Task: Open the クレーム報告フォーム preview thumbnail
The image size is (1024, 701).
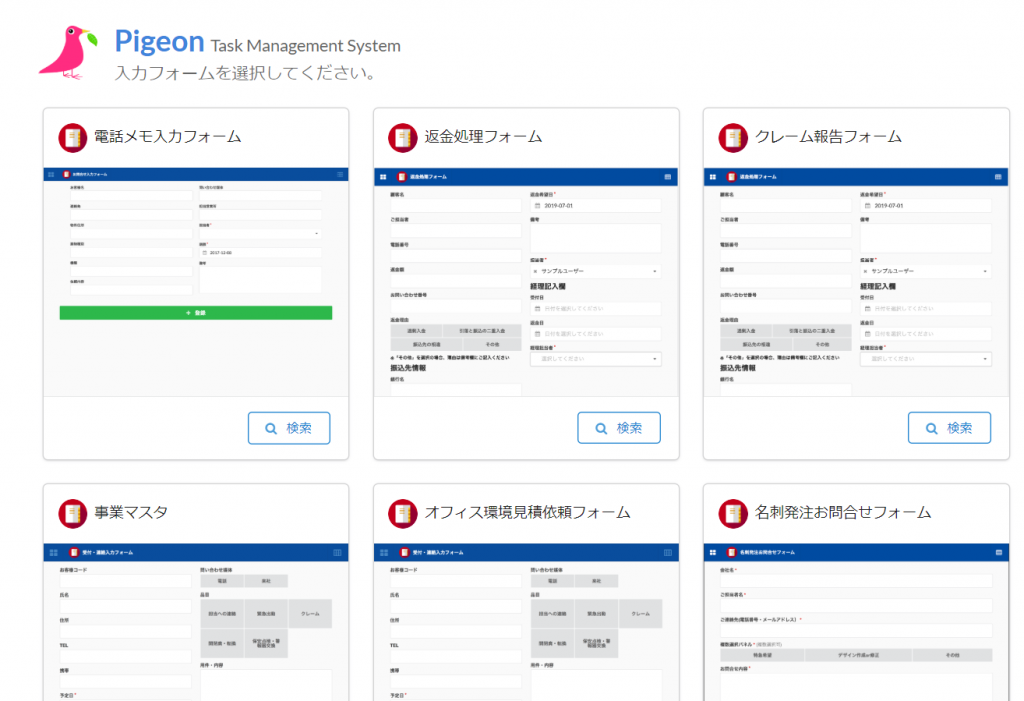Action: point(856,282)
